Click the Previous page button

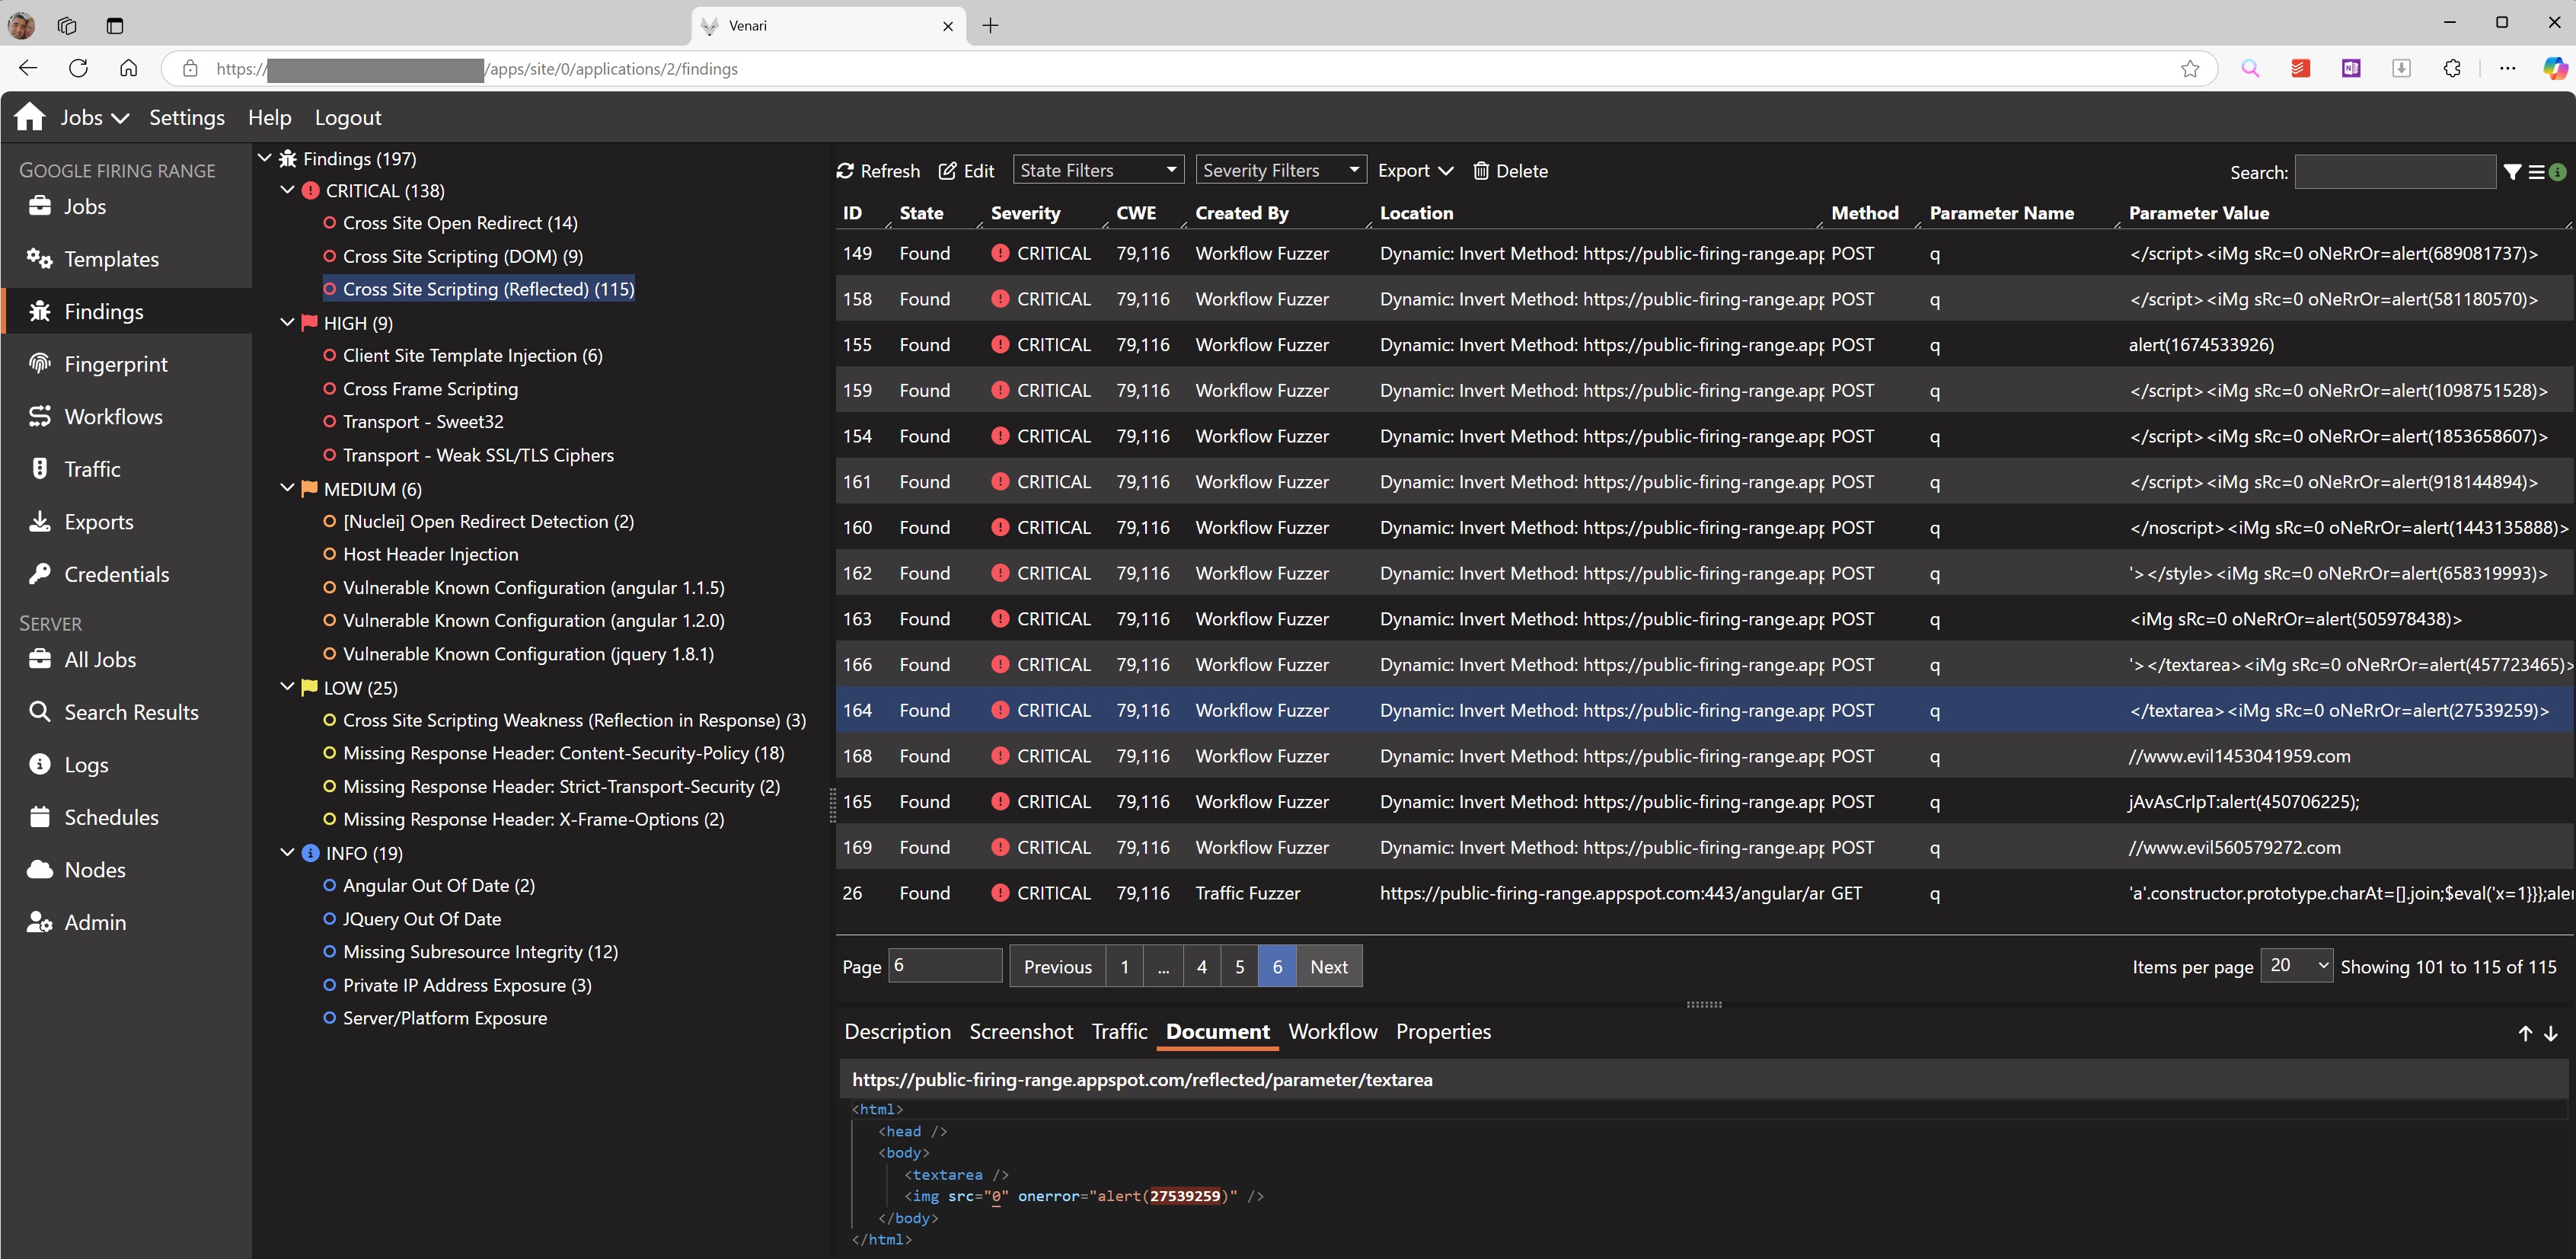(x=1057, y=967)
